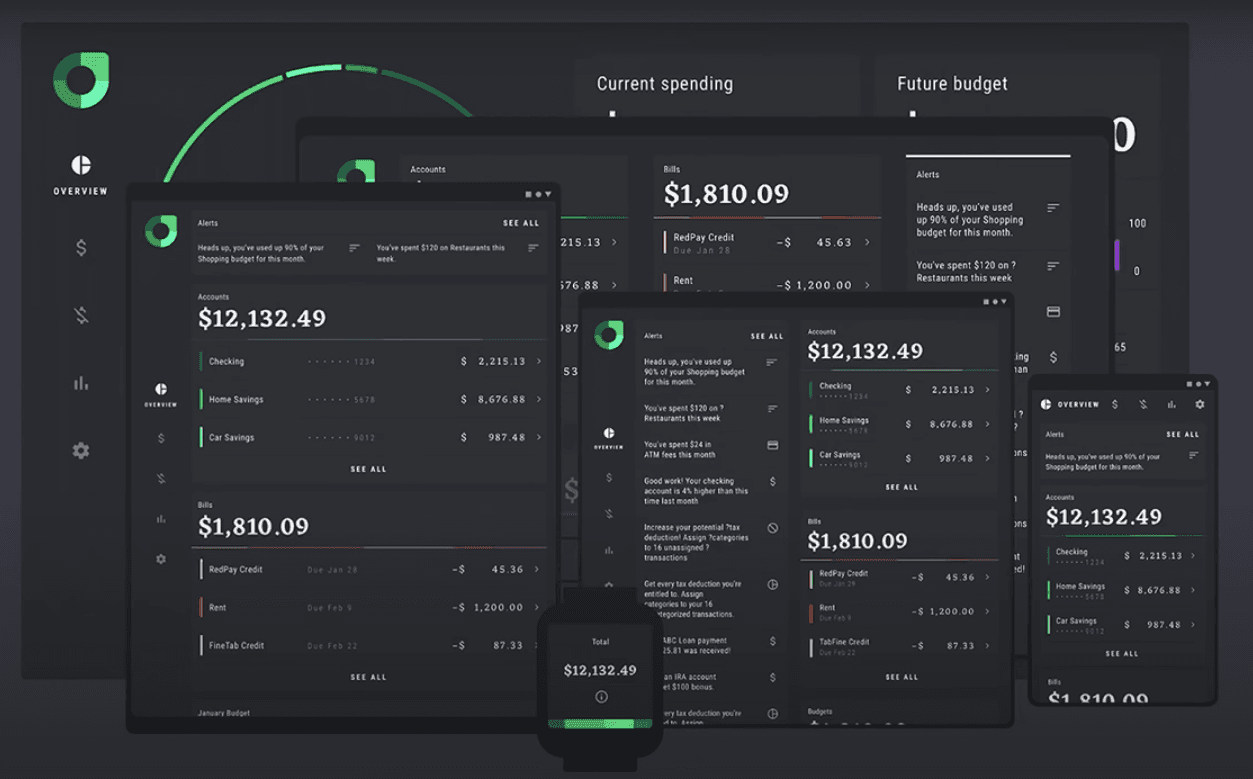Click SEE ALL under Accounts in left tablet
Viewport: 1253px width, 779px height.
click(x=368, y=469)
